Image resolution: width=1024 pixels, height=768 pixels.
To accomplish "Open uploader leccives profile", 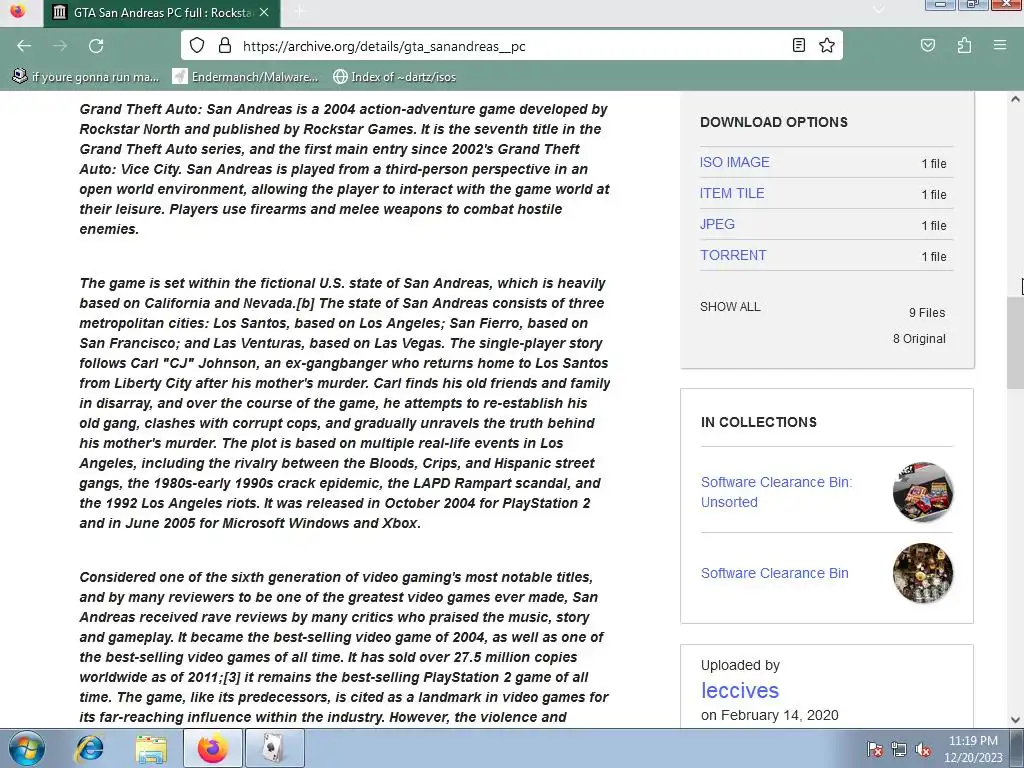I will coord(740,690).
